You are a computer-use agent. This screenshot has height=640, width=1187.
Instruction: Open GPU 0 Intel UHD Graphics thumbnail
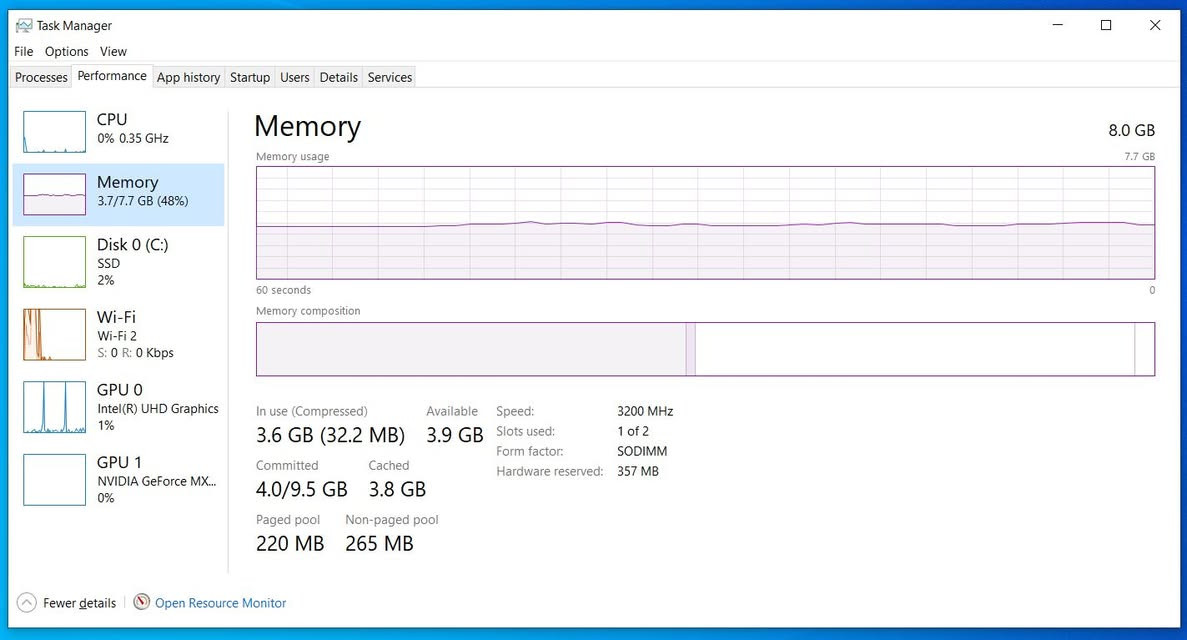pyautogui.click(x=55, y=407)
